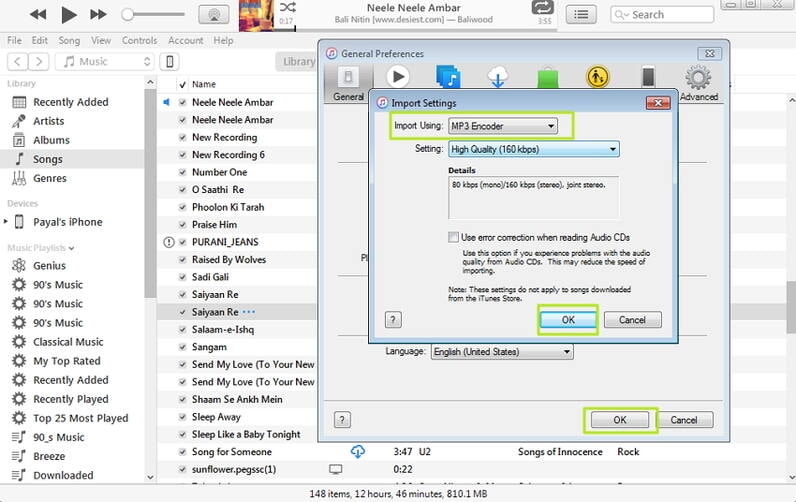Open Song menu

tap(69, 40)
